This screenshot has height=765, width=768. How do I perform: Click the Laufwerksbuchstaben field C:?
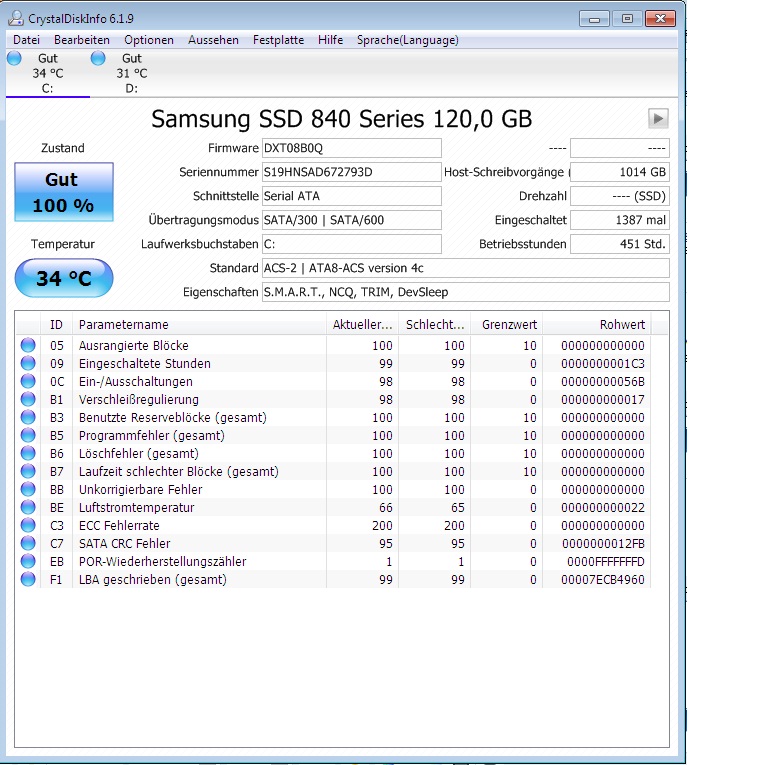(x=352, y=244)
